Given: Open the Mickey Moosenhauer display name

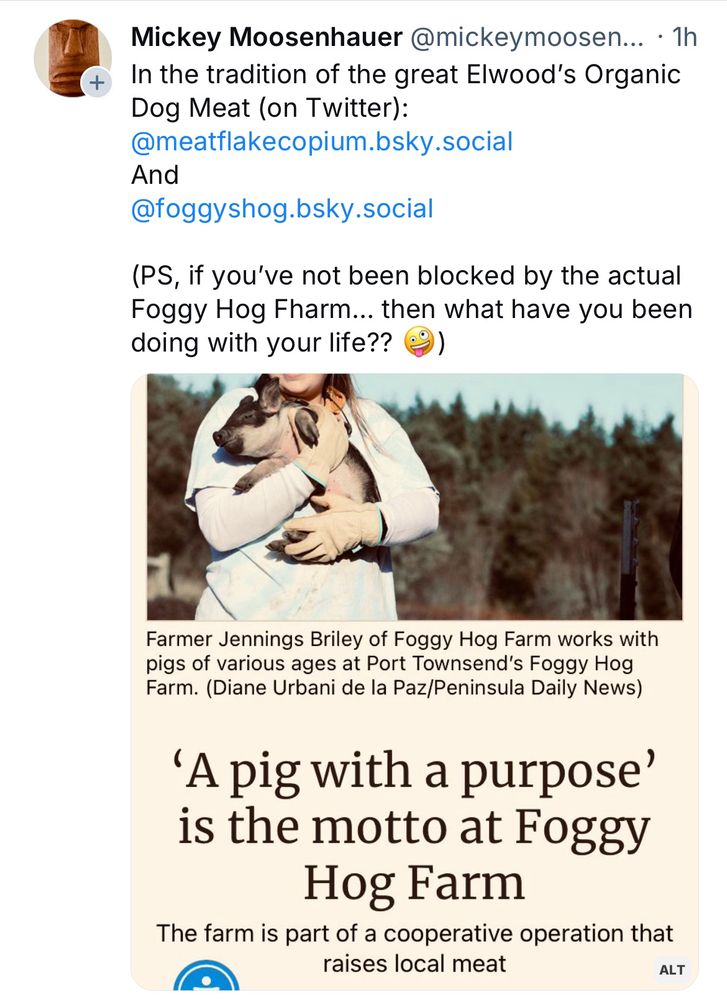Looking at the screenshot, I should [x=262, y=38].
